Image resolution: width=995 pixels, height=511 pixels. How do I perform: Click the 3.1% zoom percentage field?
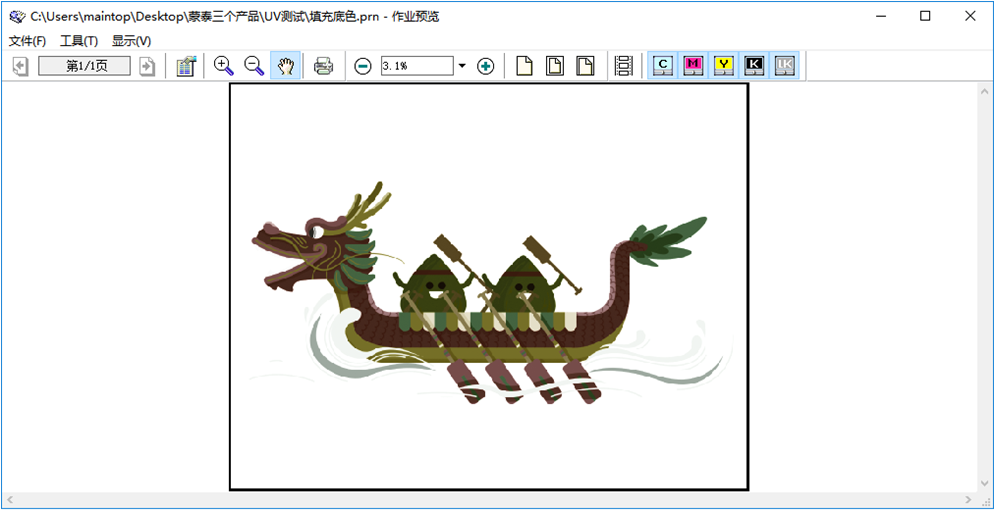[417, 66]
